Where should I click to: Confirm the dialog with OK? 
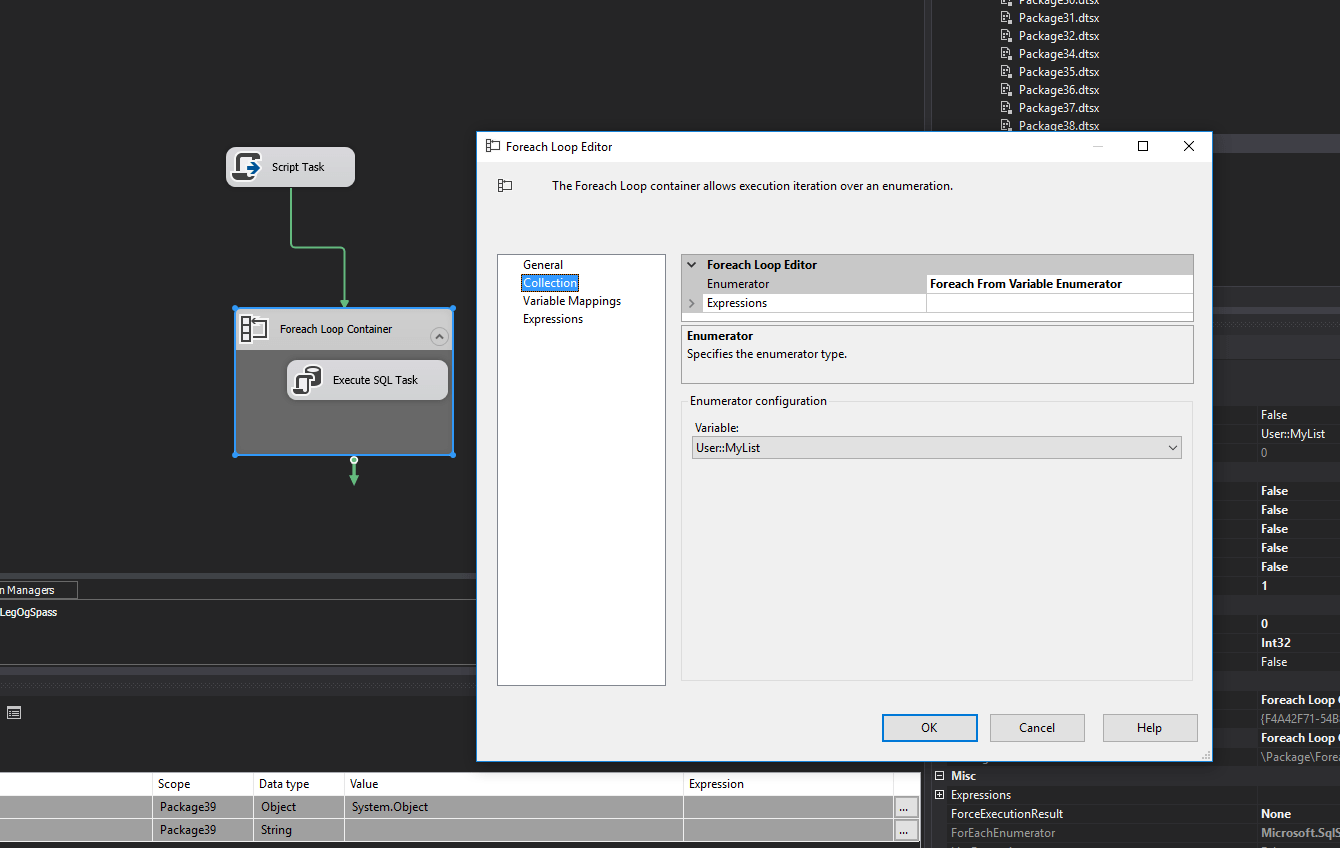coord(929,728)
